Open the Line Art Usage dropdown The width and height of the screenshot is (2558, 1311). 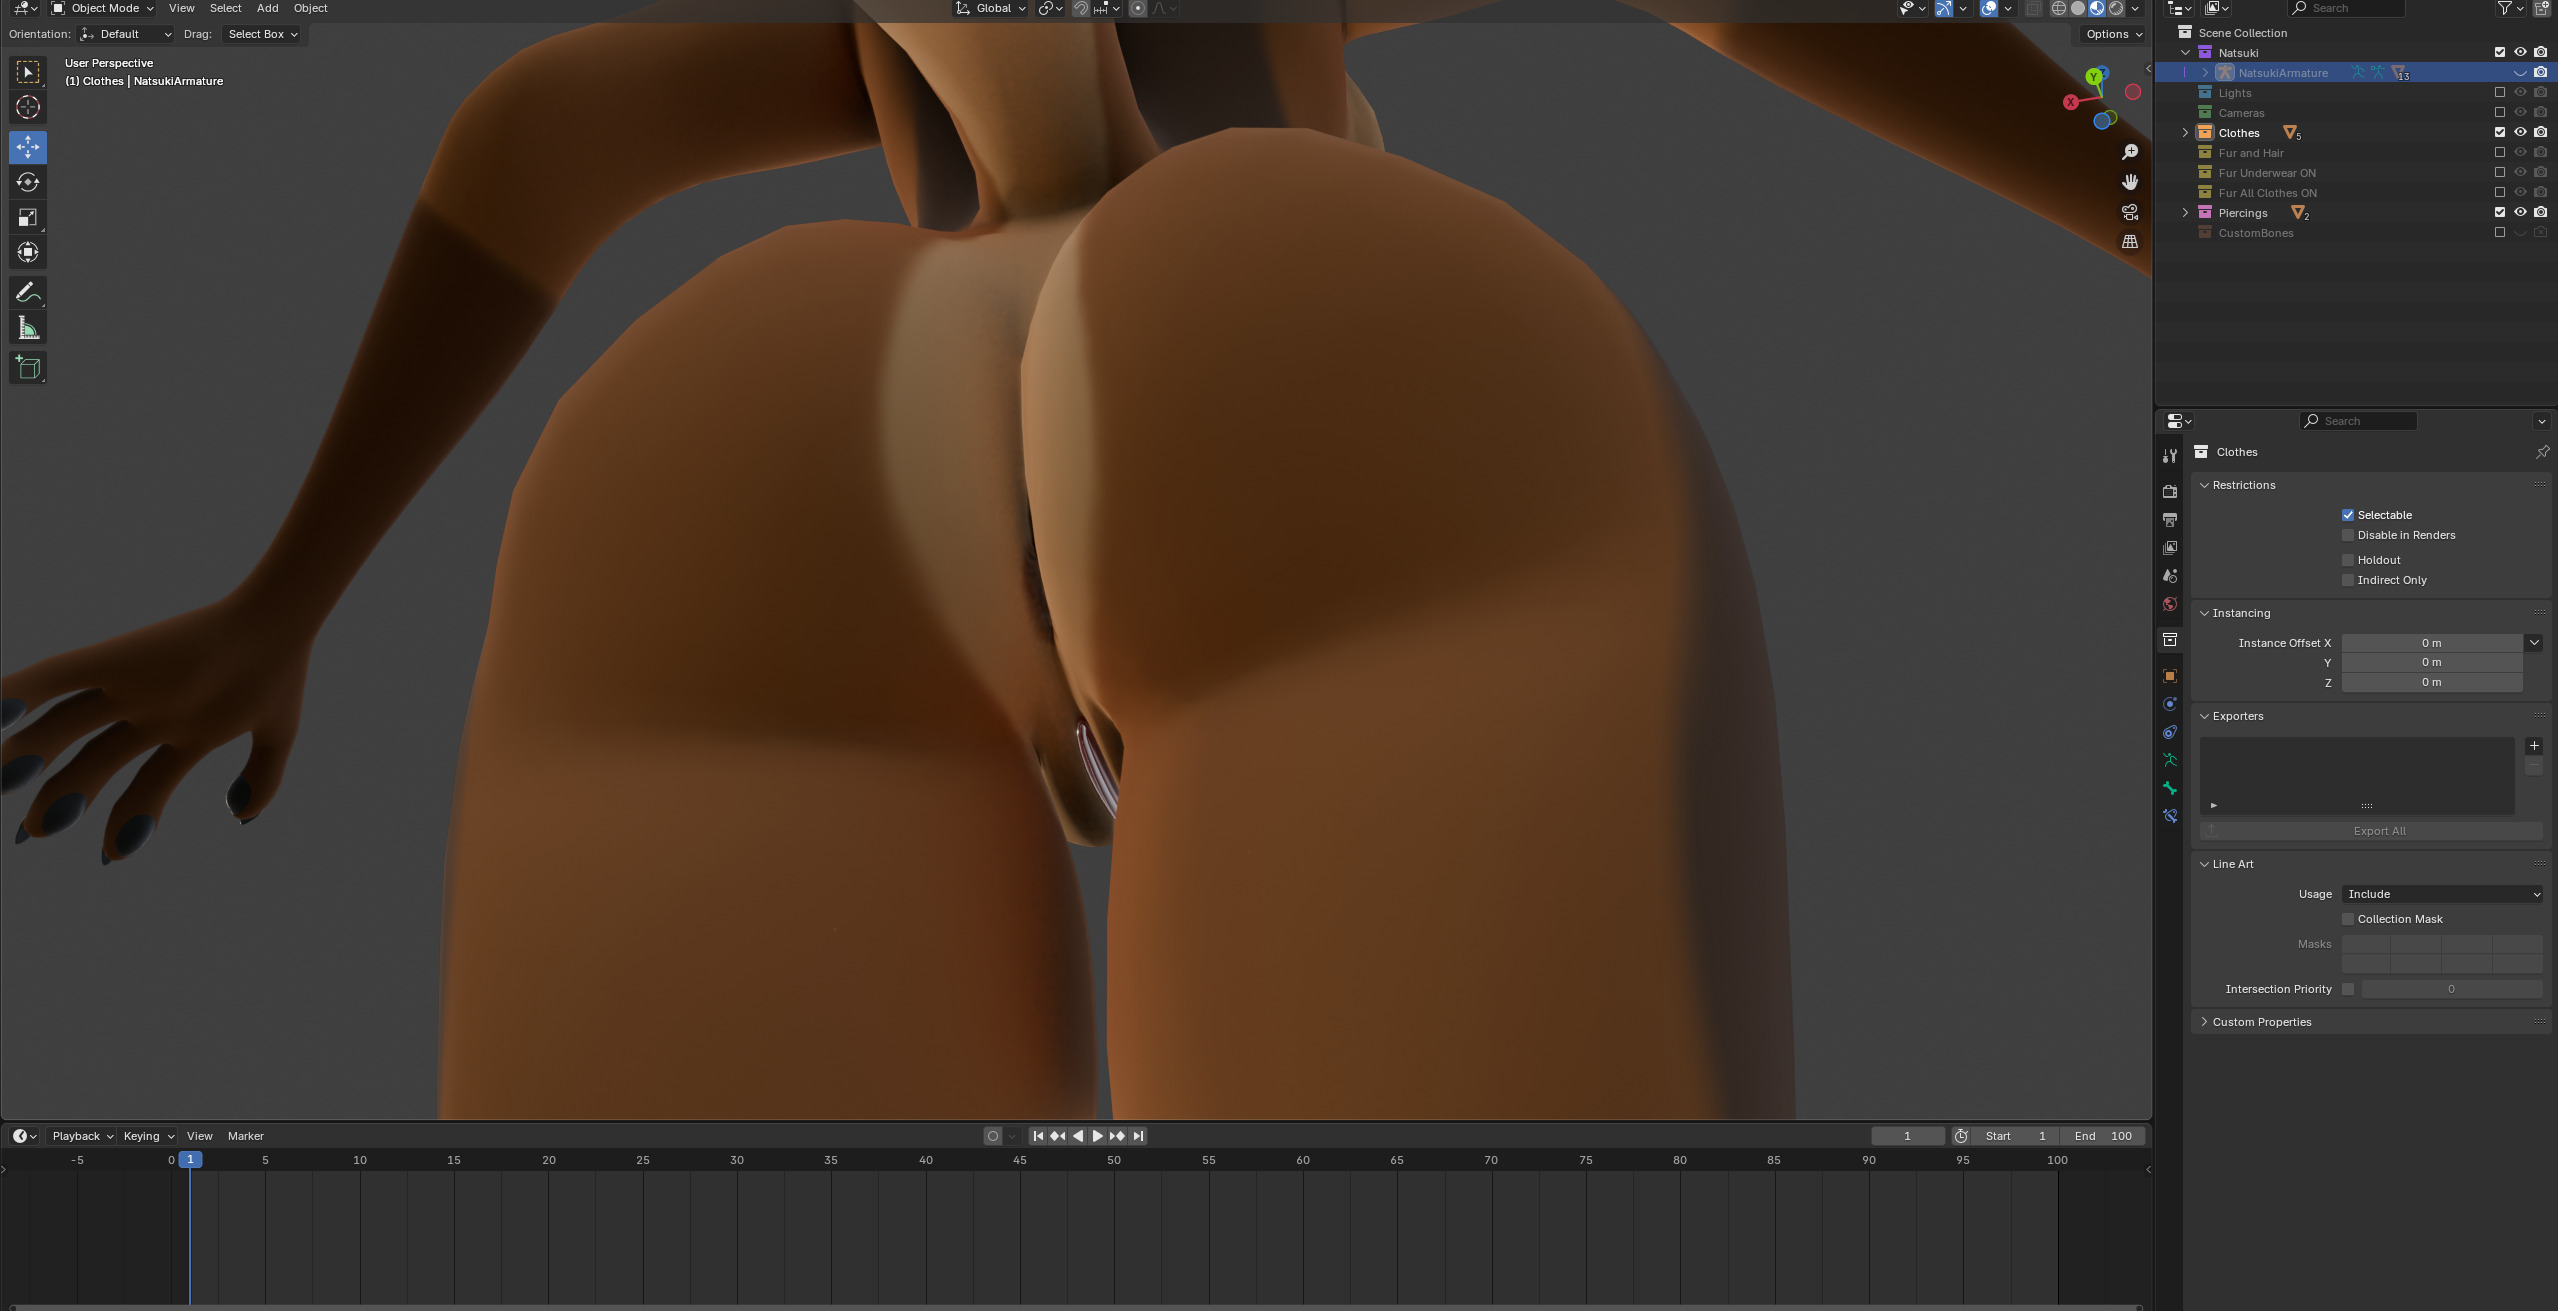point(2442,894)
